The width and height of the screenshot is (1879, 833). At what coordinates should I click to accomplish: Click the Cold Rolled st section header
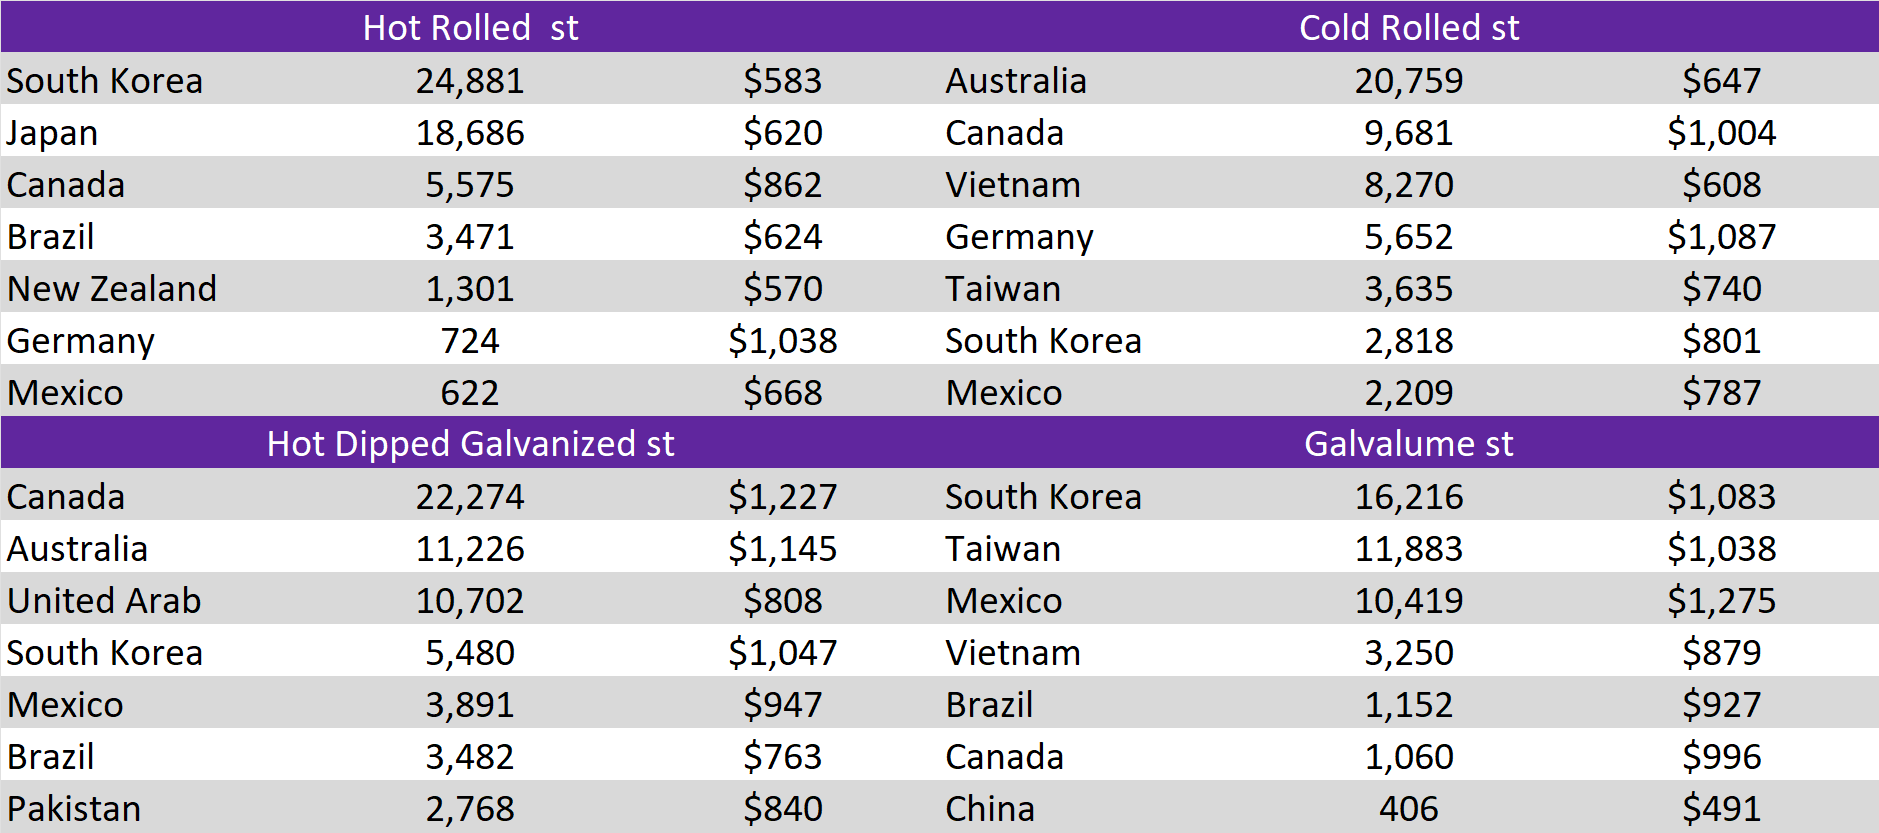(x=1408, y=27)
